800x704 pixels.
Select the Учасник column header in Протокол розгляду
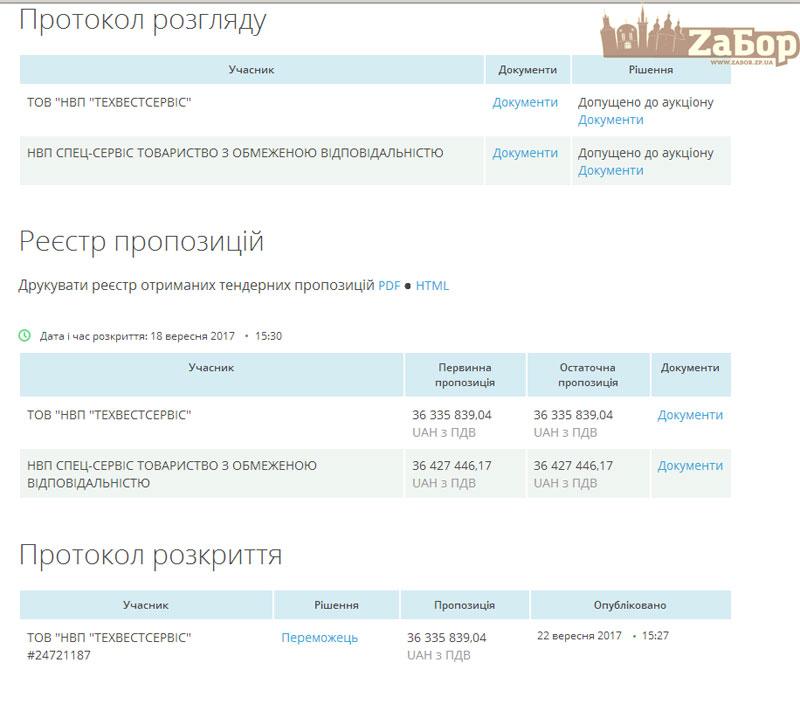[x=252, y=70]
